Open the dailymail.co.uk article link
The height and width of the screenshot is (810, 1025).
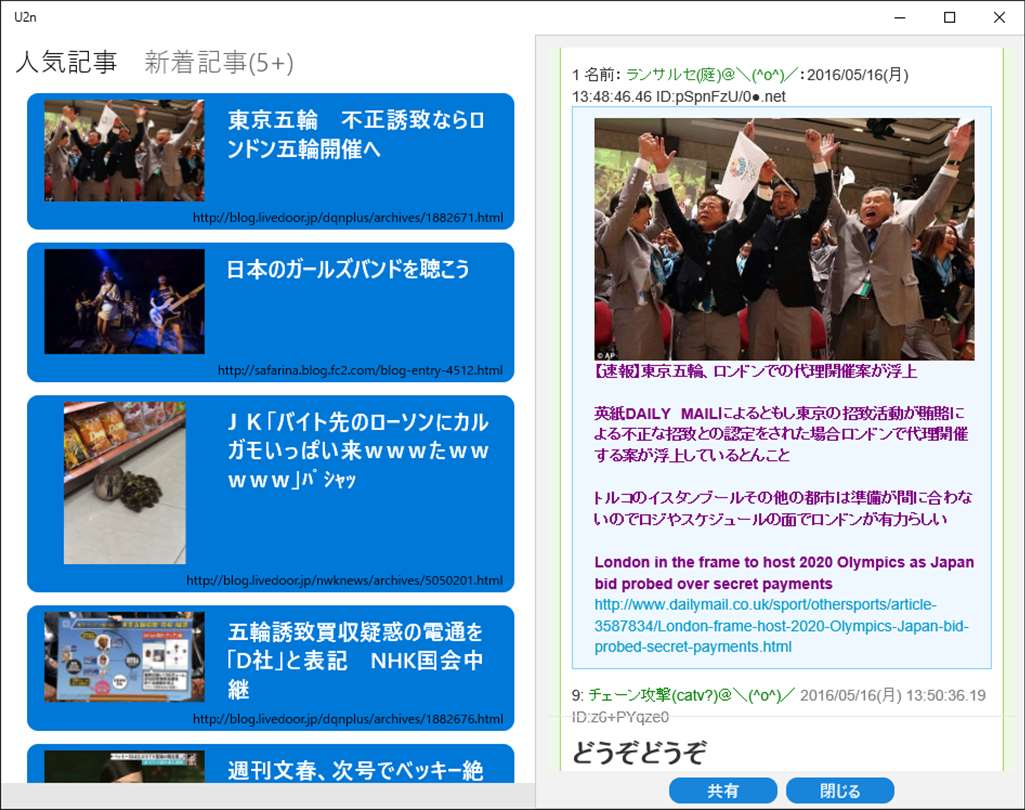(x=781, y=626)
